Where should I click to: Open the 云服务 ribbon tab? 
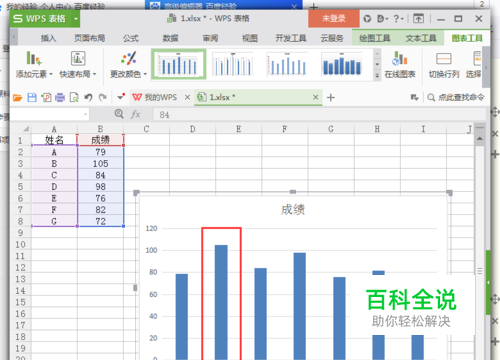pyautogui.click(x=332, y=38)
